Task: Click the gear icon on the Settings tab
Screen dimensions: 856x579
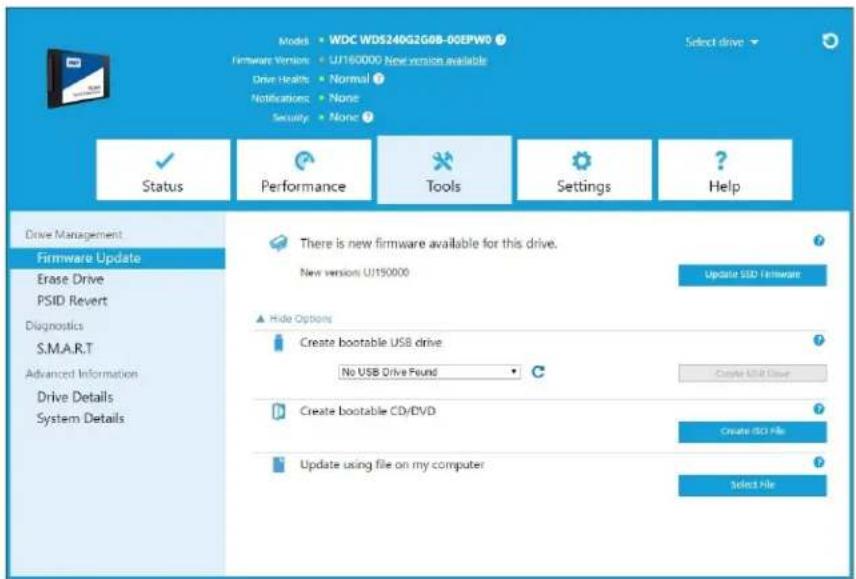Action: (581, 160)
